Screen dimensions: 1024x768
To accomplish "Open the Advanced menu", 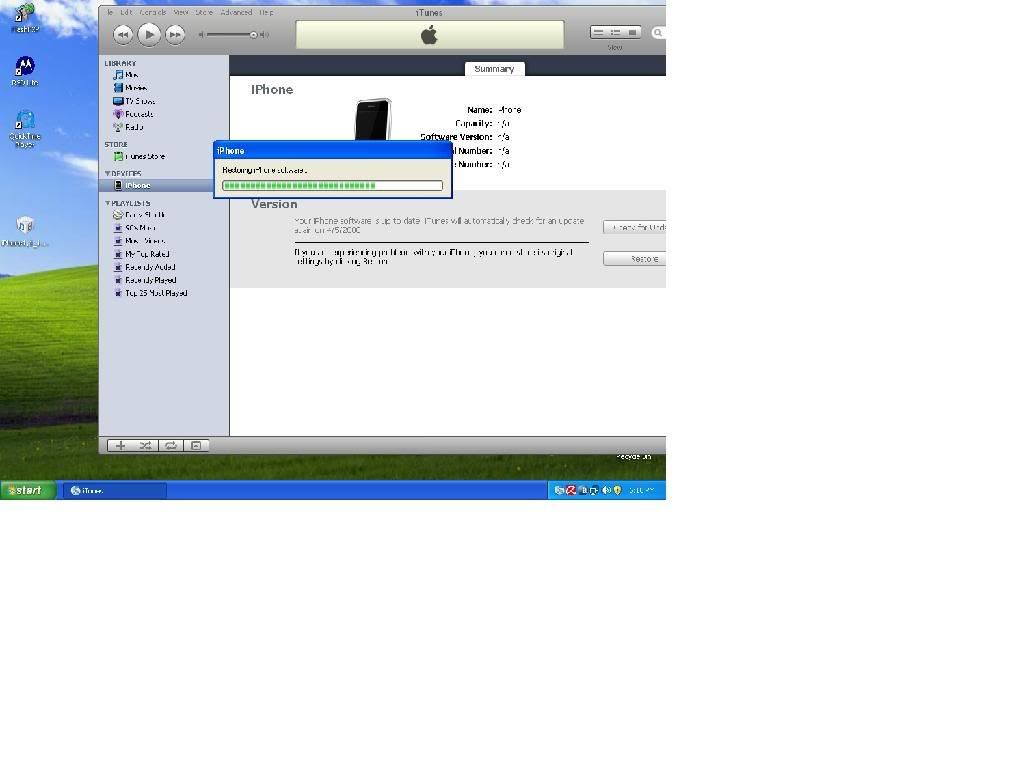I will (236, 12).
